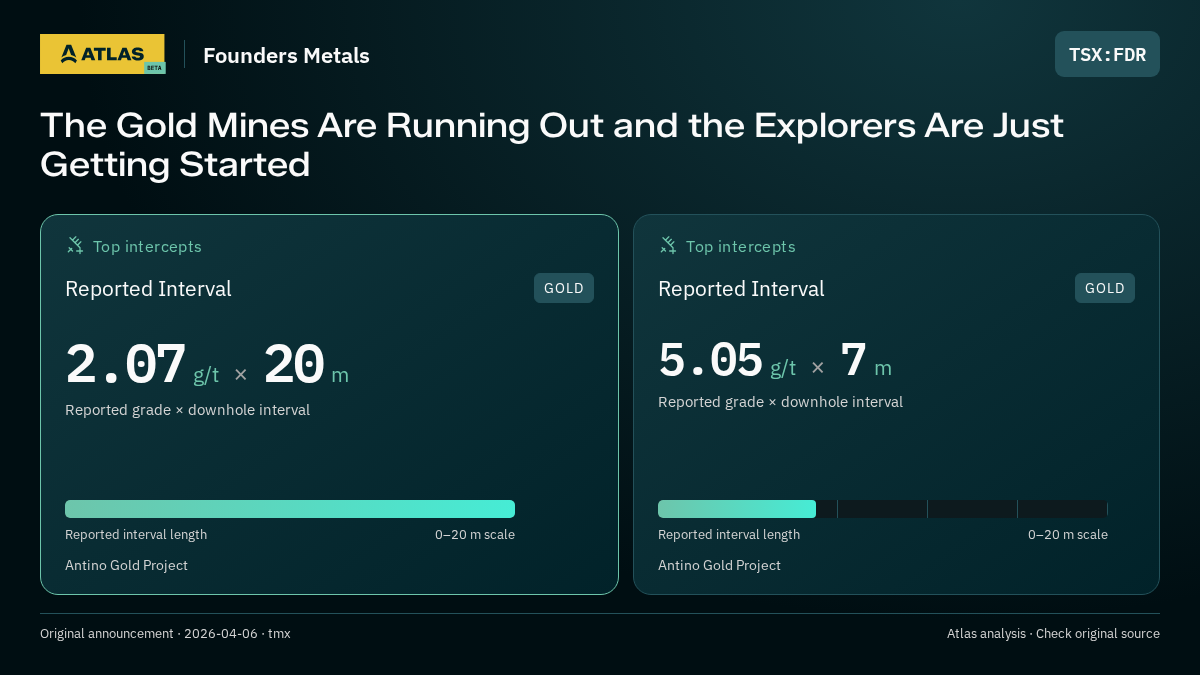
Task: Click the headline about gold mines running out
Action: coord(552,145)
